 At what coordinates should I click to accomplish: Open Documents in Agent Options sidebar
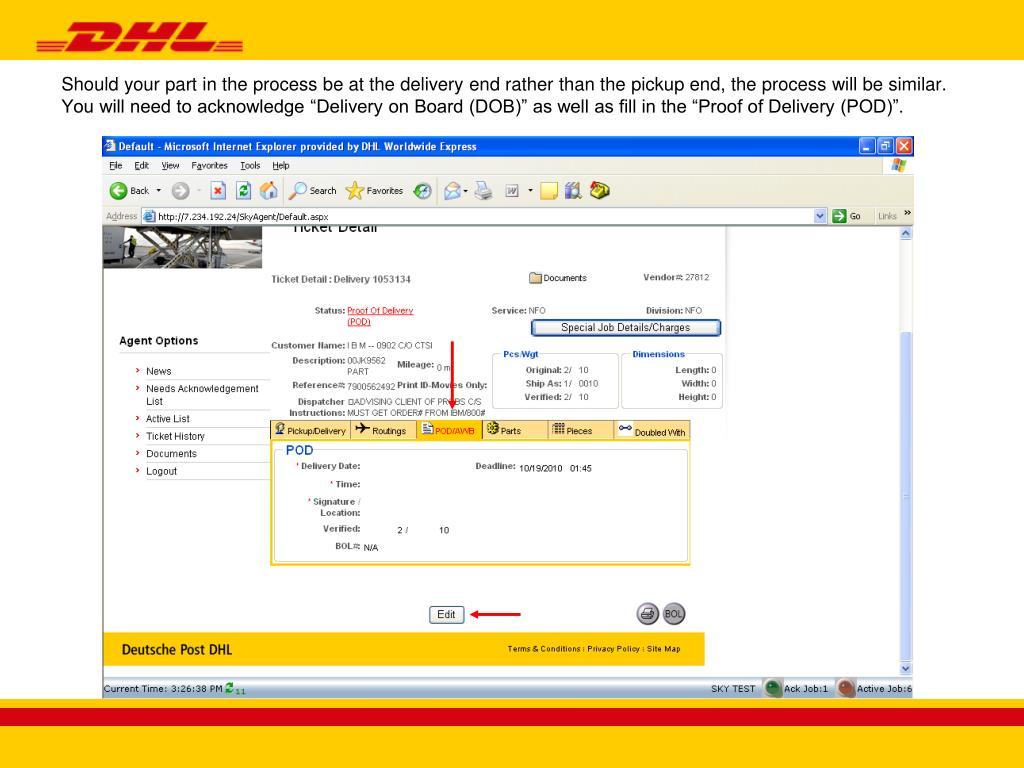coord(171,453)
